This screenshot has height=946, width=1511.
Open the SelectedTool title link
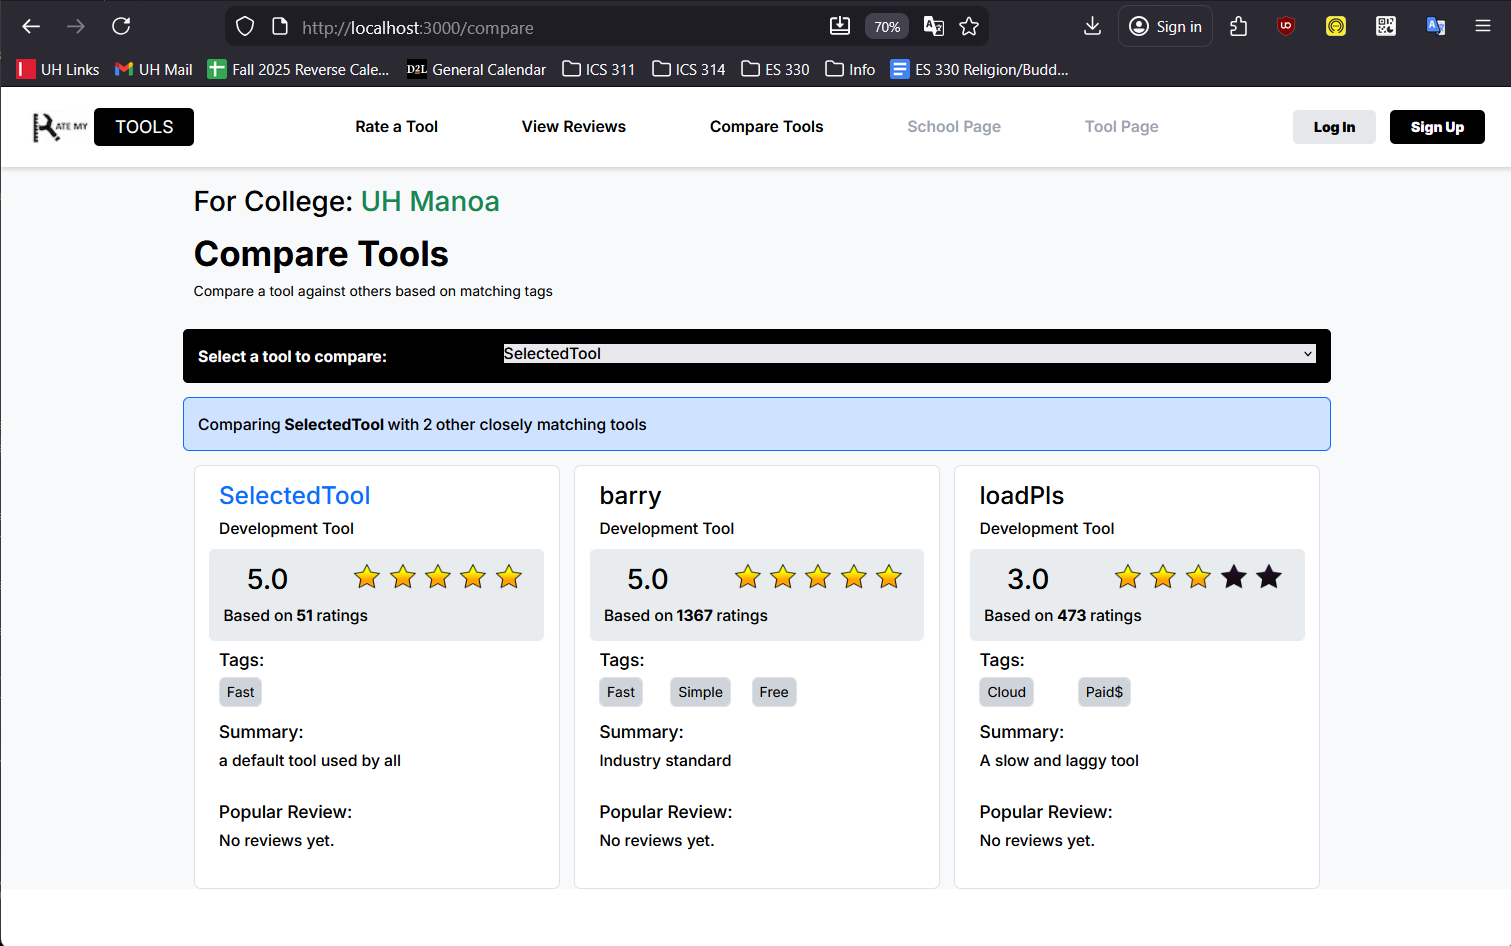(294, 496)
